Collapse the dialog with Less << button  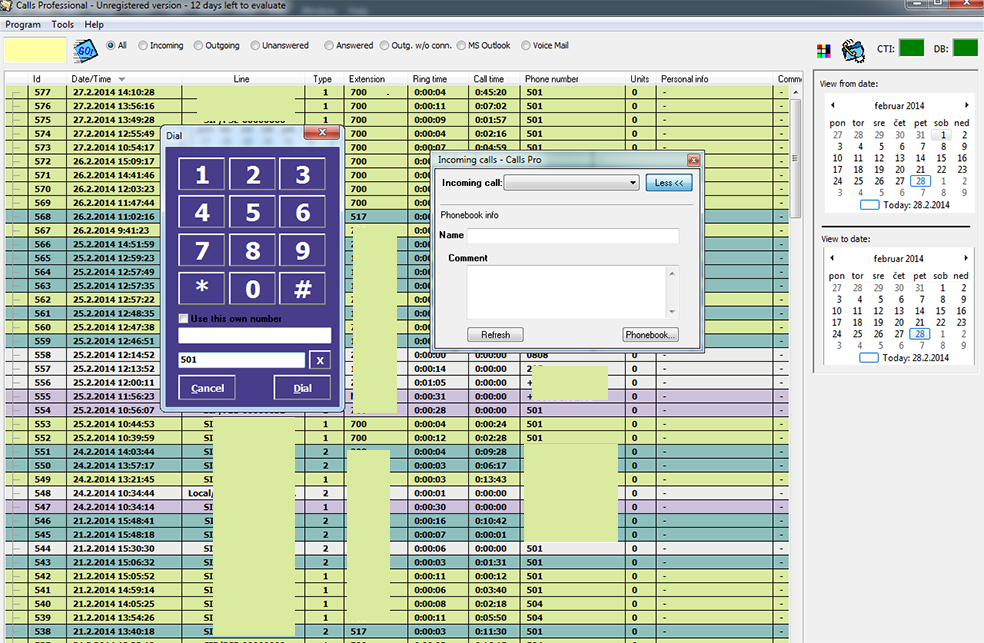click(669, 183)
